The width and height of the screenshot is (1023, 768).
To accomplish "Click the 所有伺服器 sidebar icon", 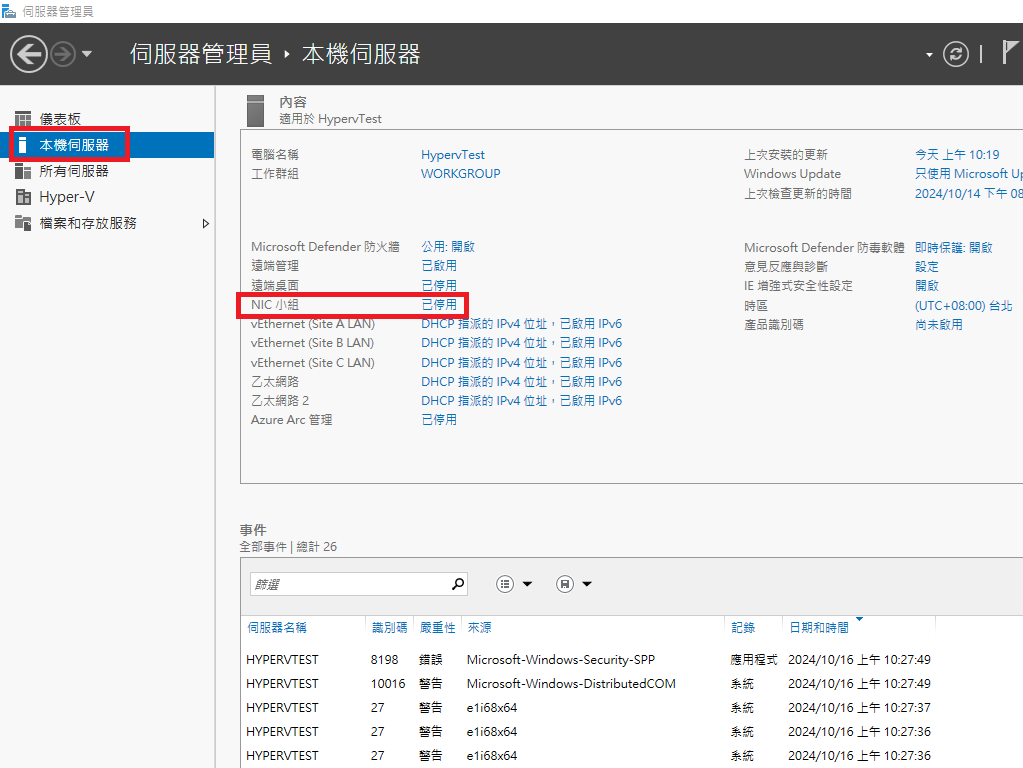I will [23, 171].
